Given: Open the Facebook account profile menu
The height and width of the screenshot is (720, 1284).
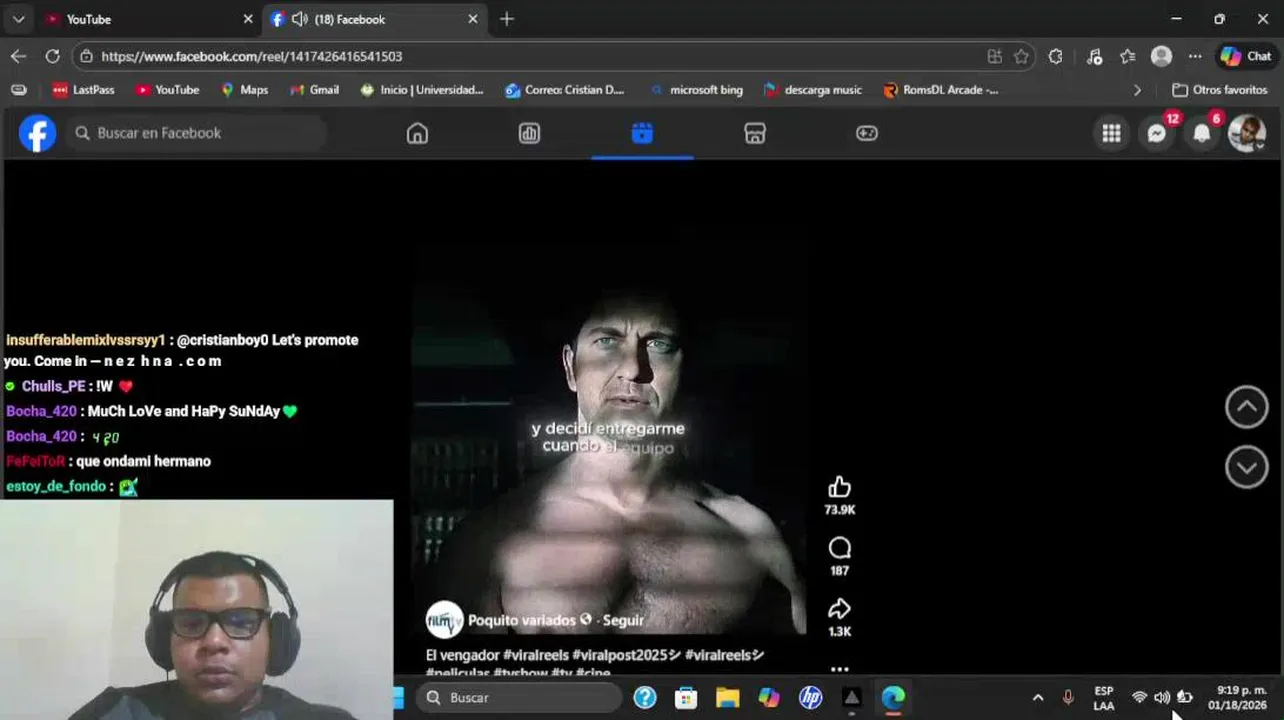Looking at the screenshot, I should pyautogui.click(x=1247, y=133).
